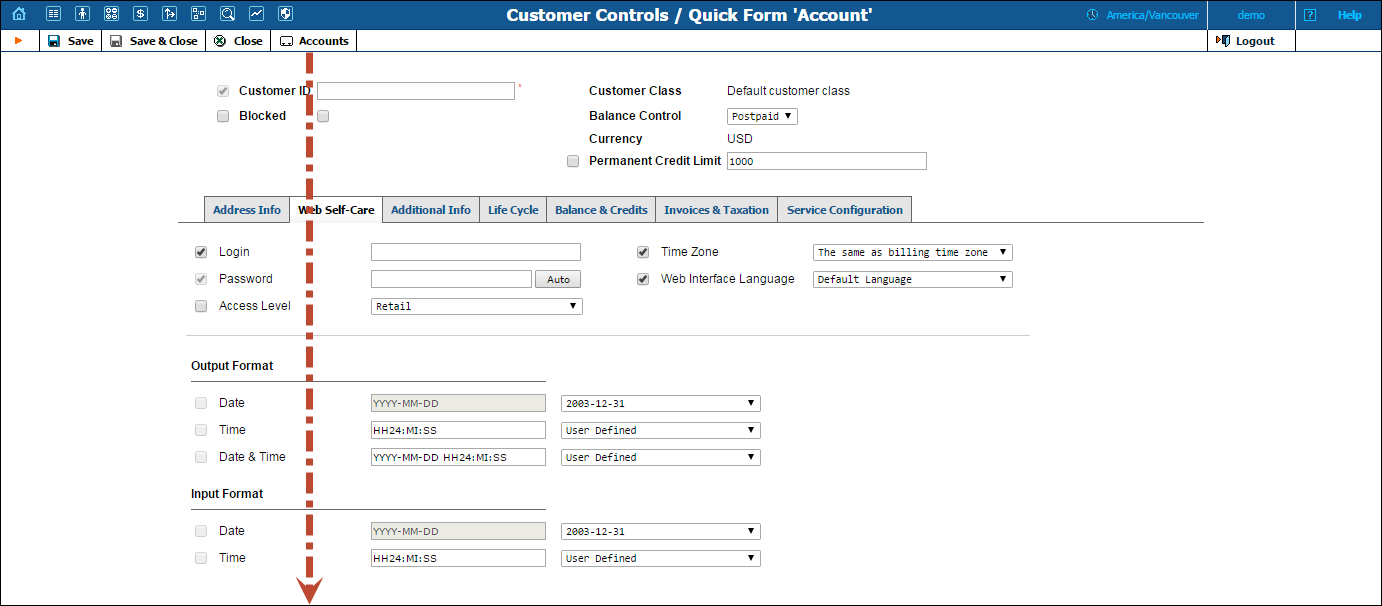Click the Input Format Time HH24:MI:SS field
The image size is (1382, 606).
click(458, 558)
